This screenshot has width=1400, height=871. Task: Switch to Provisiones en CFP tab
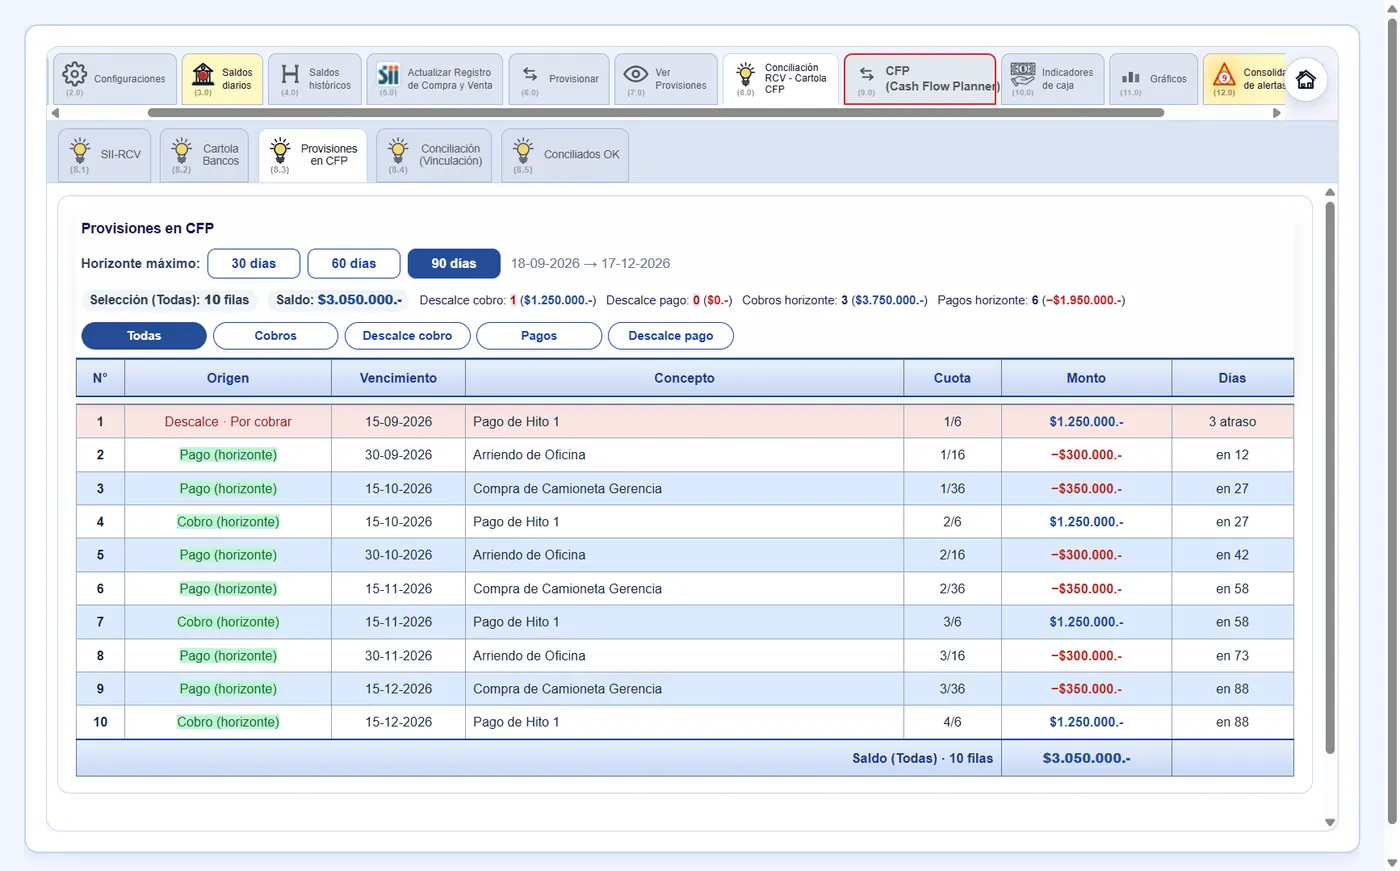click(313, 155)
